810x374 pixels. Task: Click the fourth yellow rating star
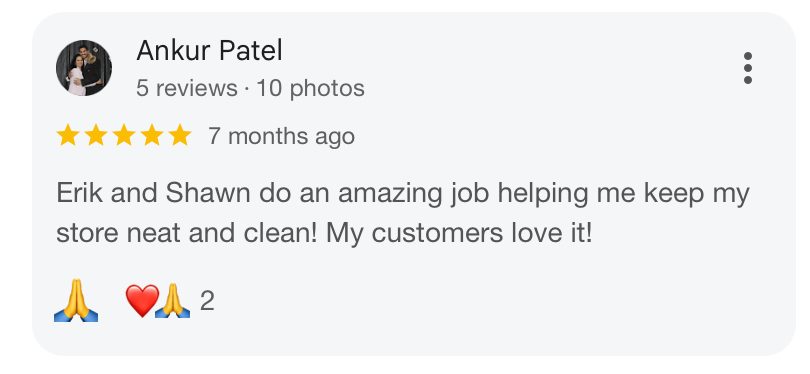point(152,136)
